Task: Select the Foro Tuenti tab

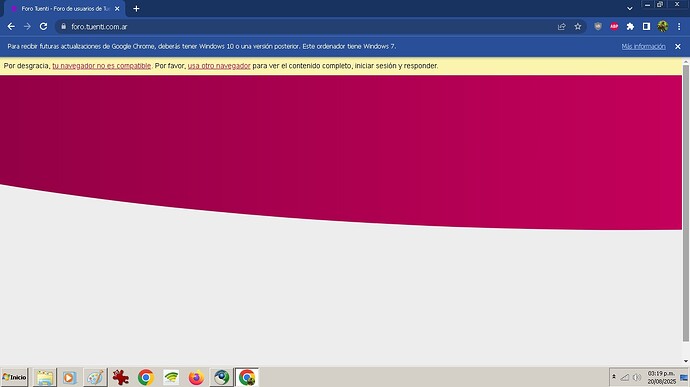Action: tap(64, 8)
